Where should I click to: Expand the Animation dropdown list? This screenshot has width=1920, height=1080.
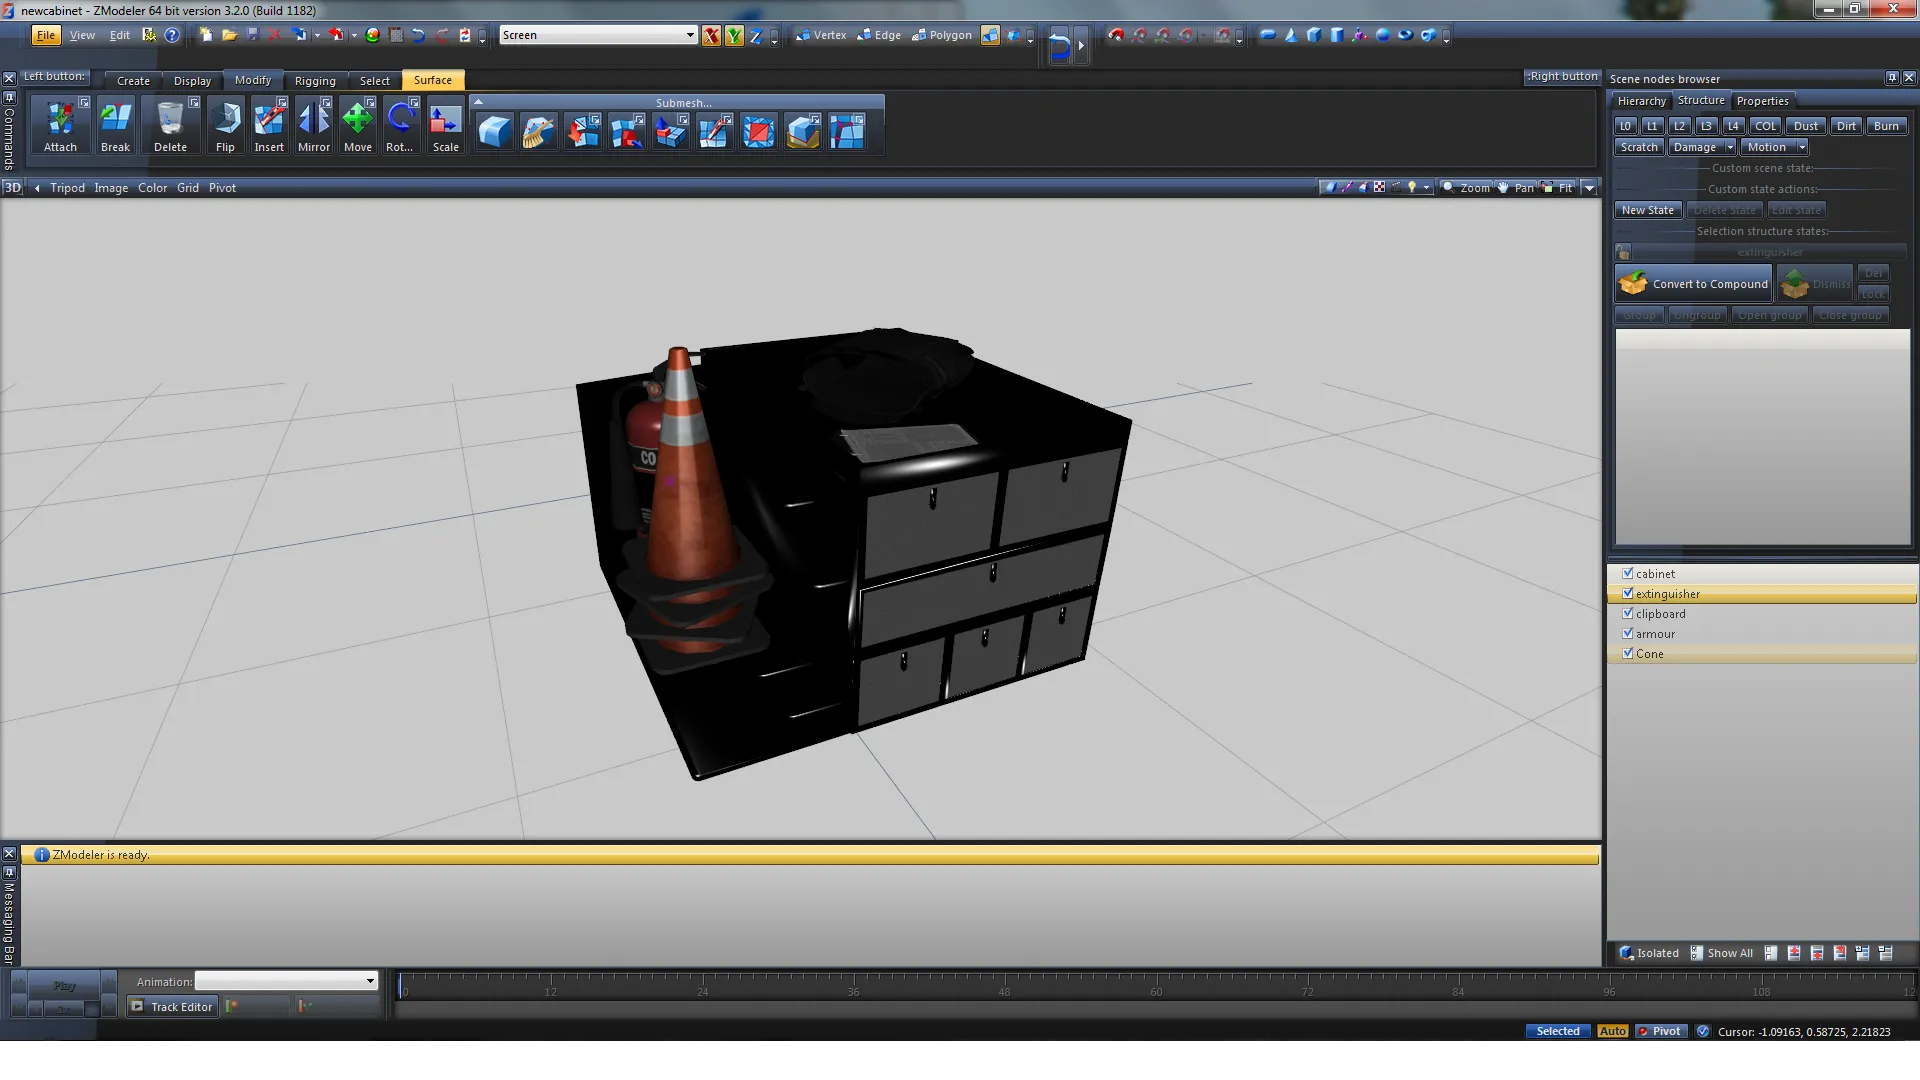tap(370, 981)
